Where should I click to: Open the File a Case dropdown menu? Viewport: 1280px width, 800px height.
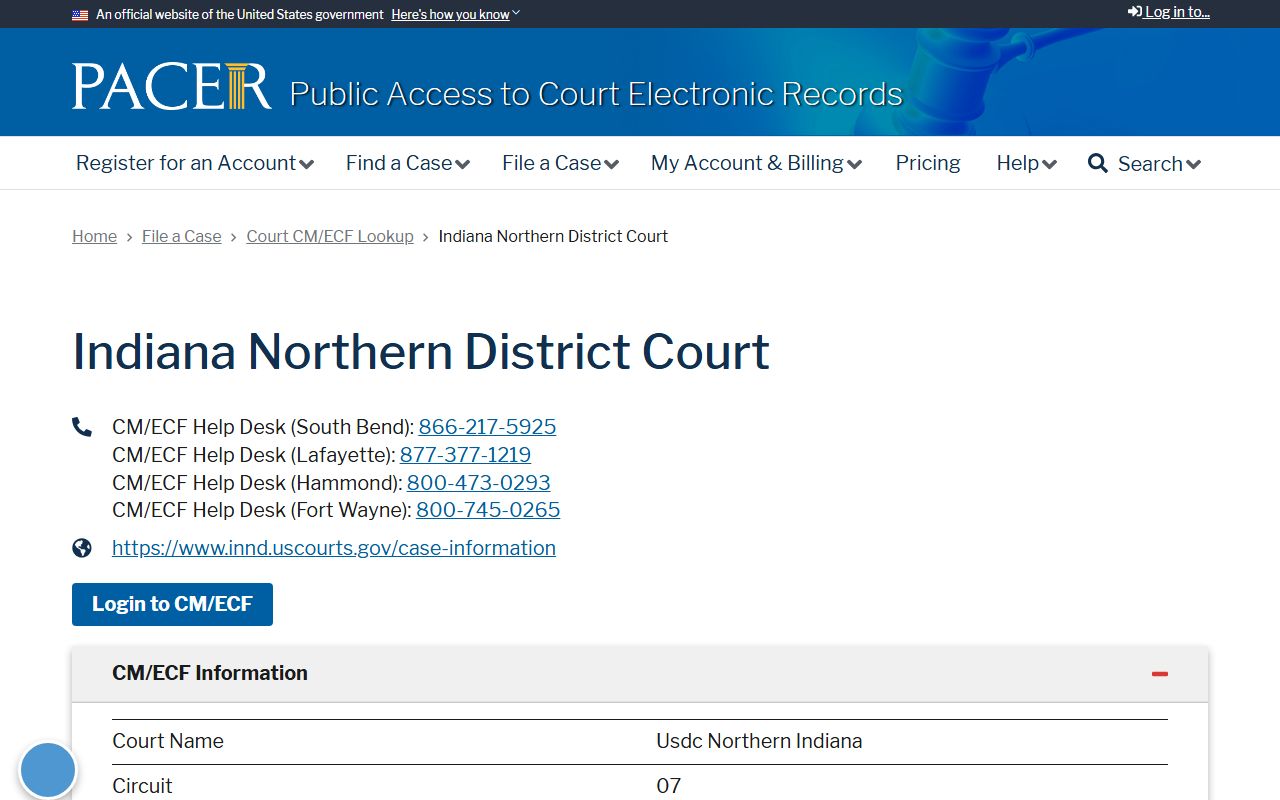click(561, 163)
